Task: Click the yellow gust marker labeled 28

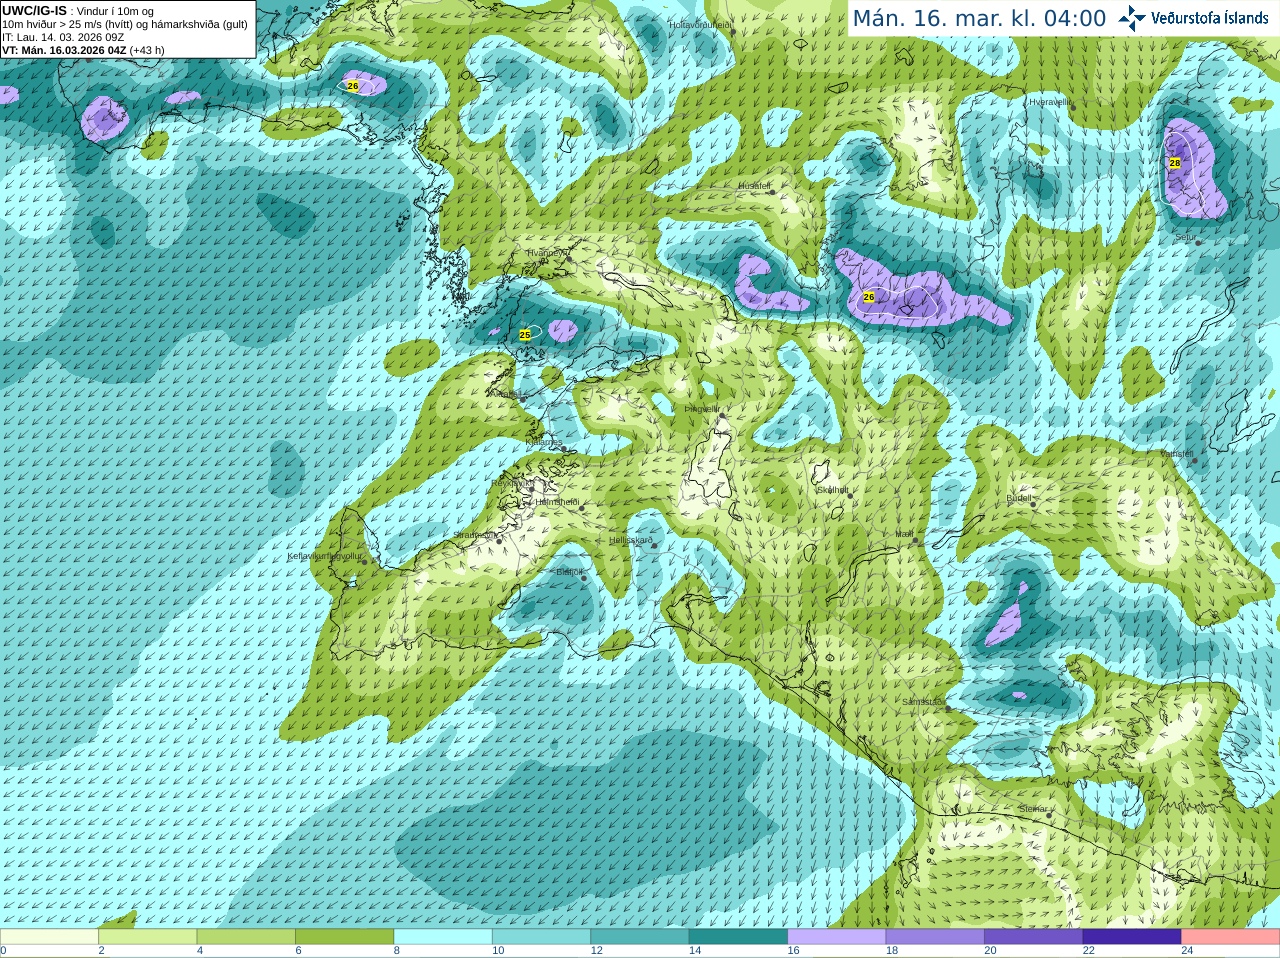Action: tap(1175, 163)
